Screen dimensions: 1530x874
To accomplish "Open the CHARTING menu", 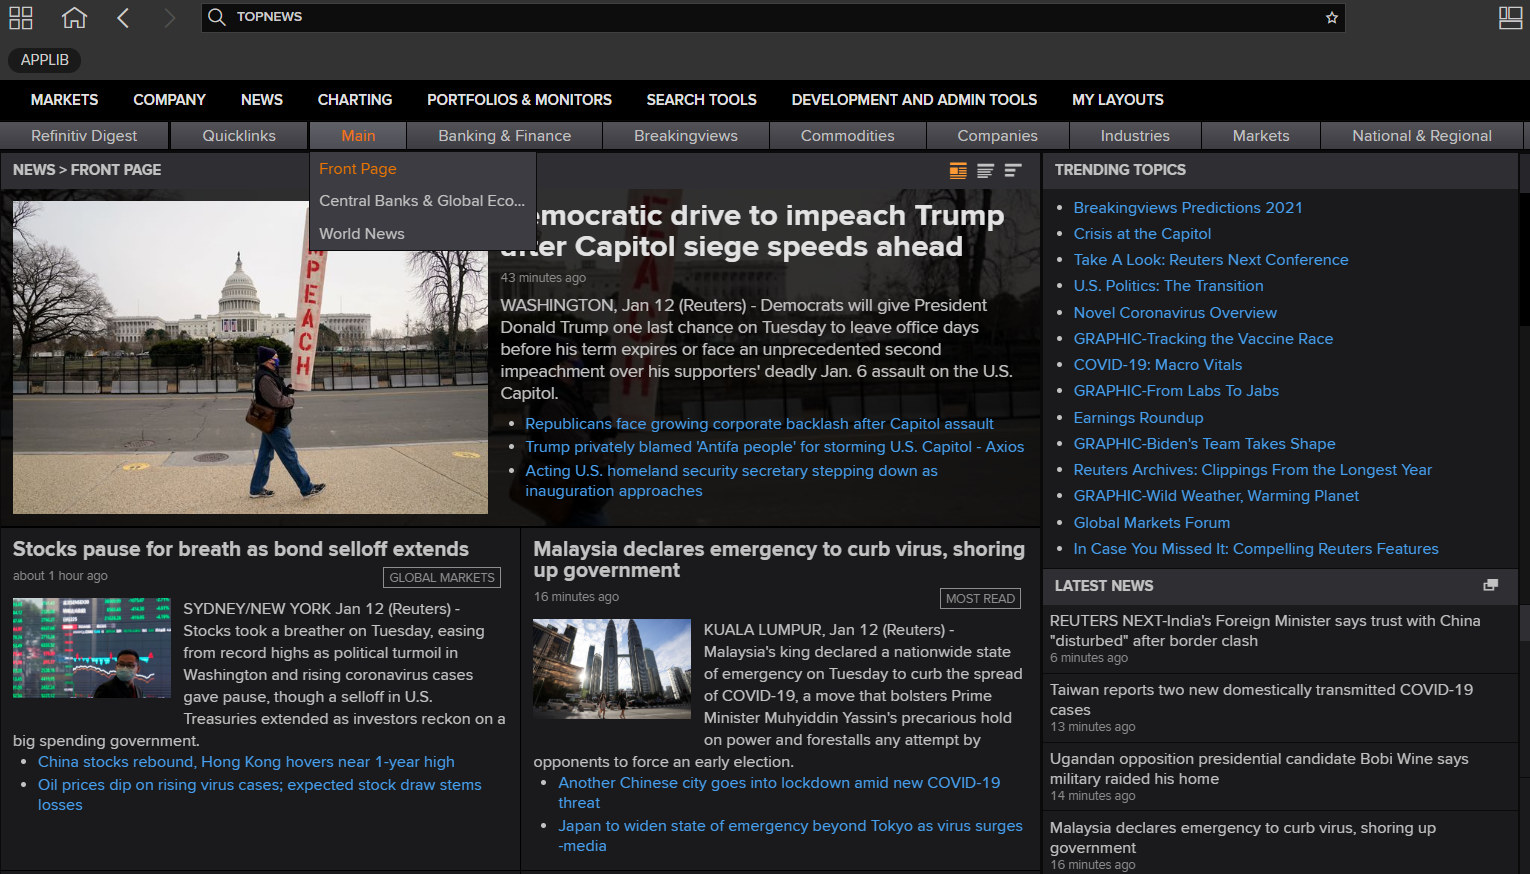I will coord(355,100).
